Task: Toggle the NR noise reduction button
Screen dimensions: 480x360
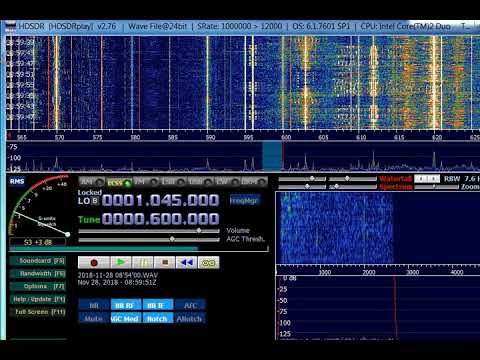Action: pyautogui.click(x=94, y=305)
